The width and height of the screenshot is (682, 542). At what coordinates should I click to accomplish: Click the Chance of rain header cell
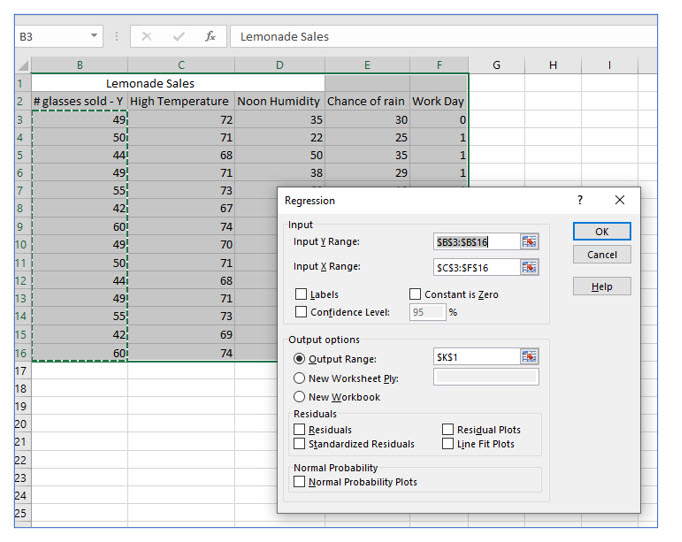367,101
